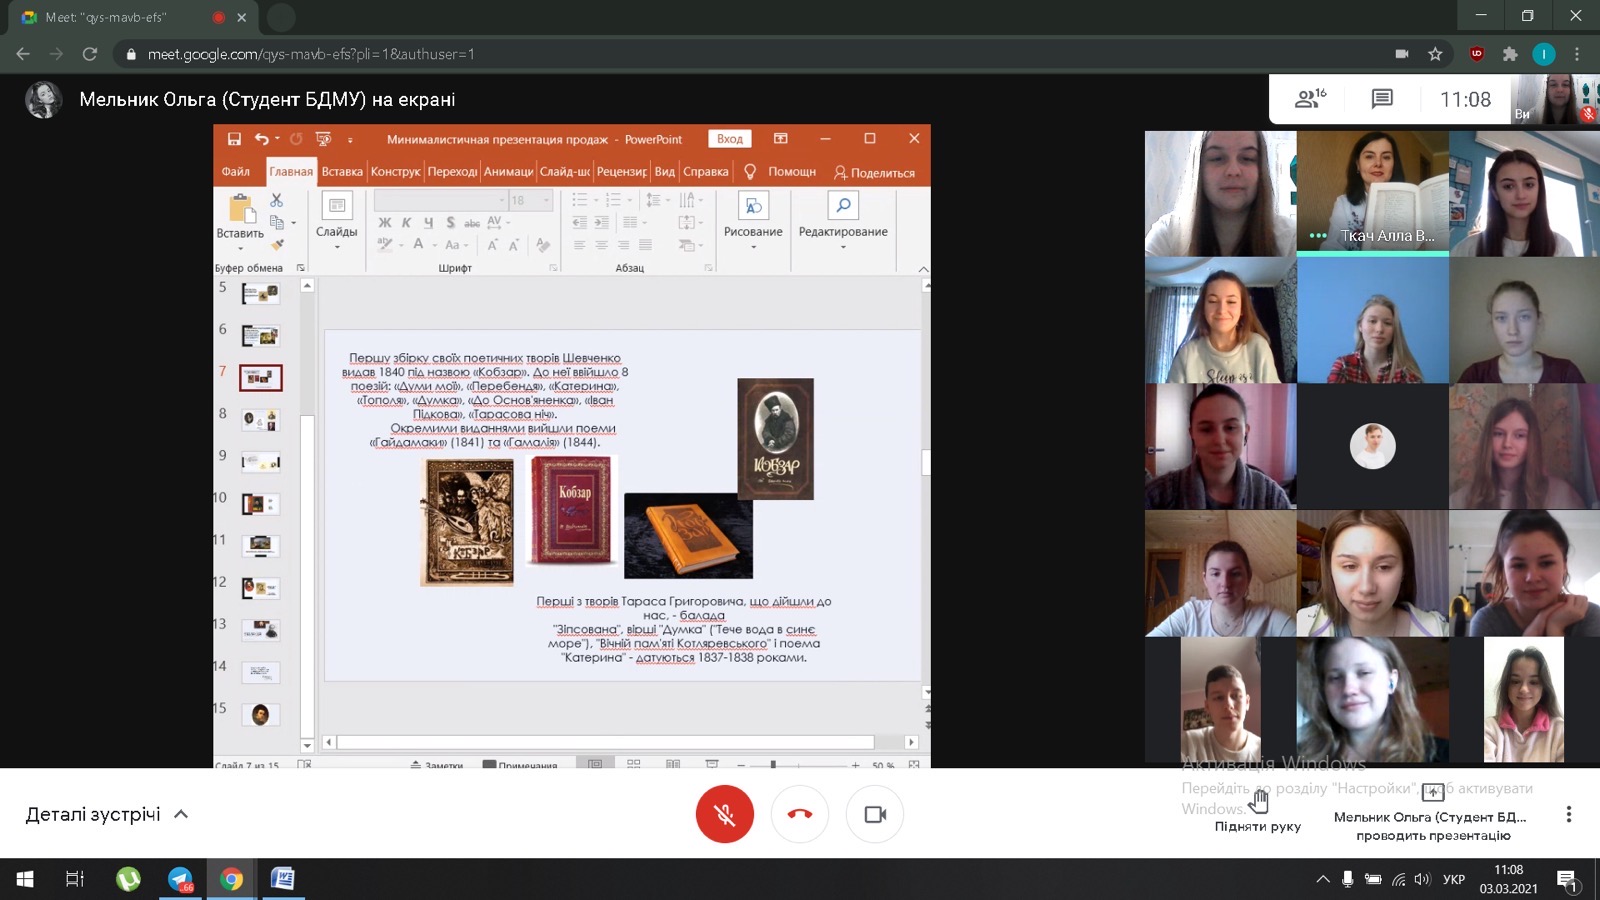Switch to the Справка tab
Image resolution: width=1600 pixels, height=900 pixels.
[706, 172]
